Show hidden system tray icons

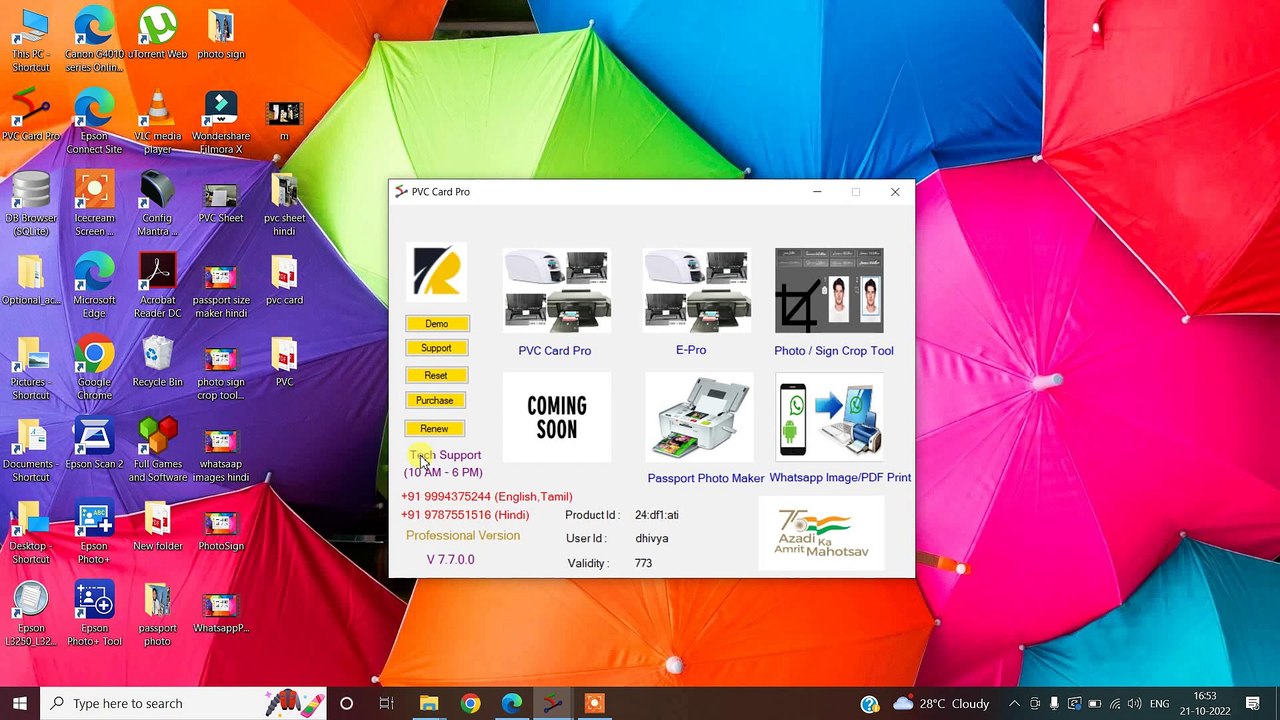click(x=1014, y=704)
